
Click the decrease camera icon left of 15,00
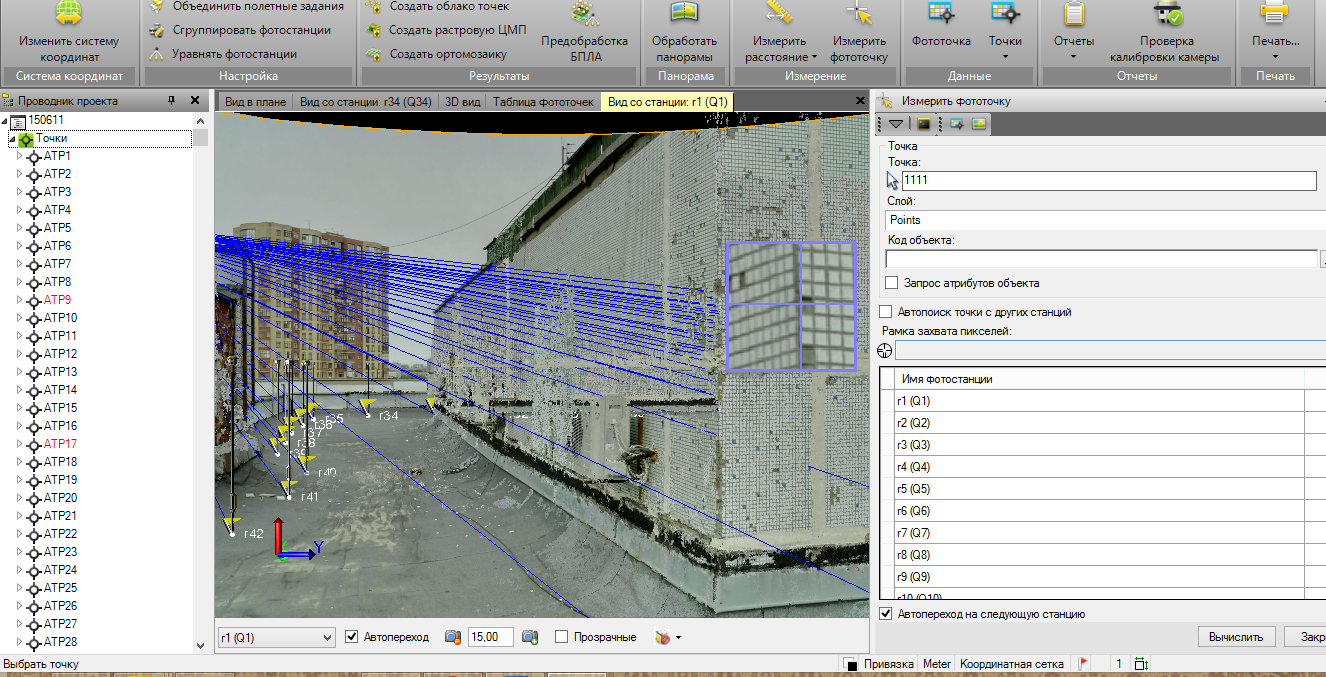453,637
